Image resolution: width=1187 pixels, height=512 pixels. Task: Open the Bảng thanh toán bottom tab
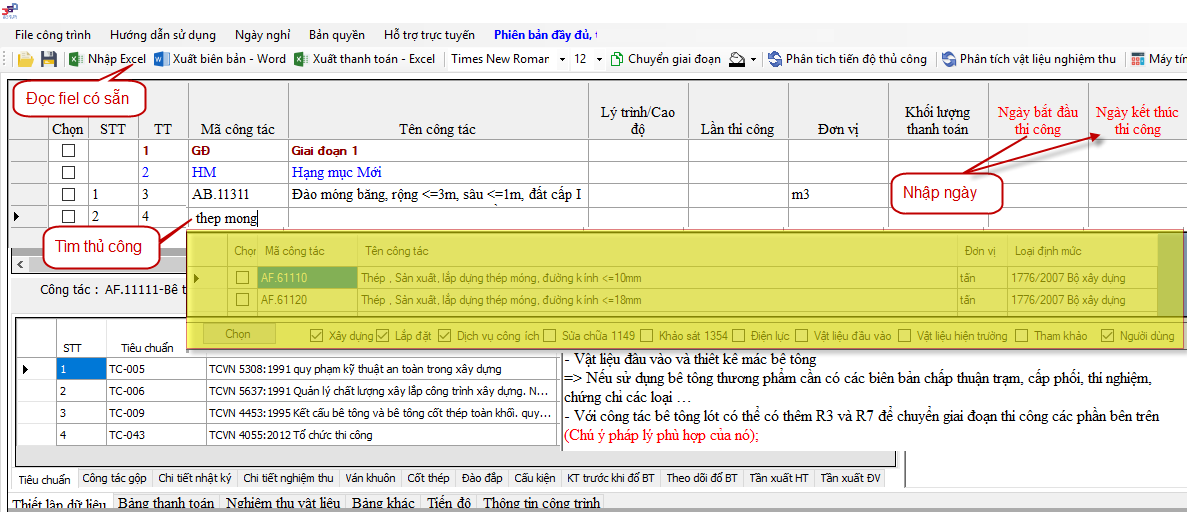click(166, 503)
